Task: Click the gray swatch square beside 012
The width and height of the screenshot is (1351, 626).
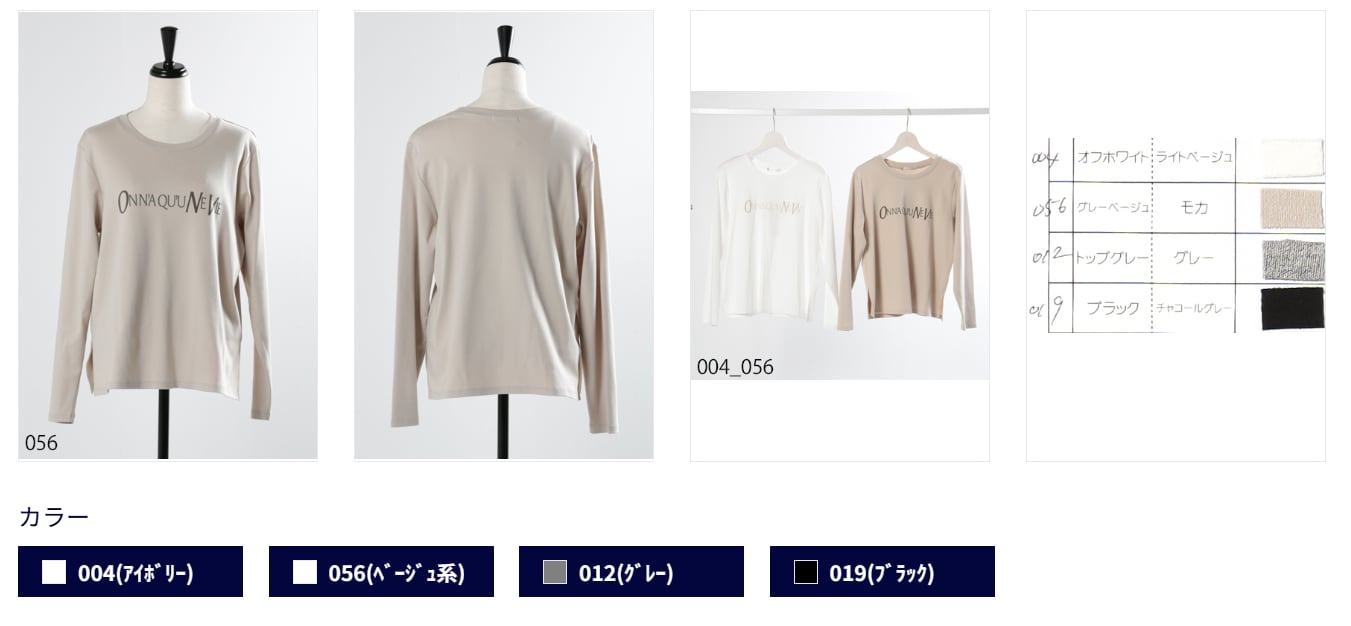Action: 555,572
